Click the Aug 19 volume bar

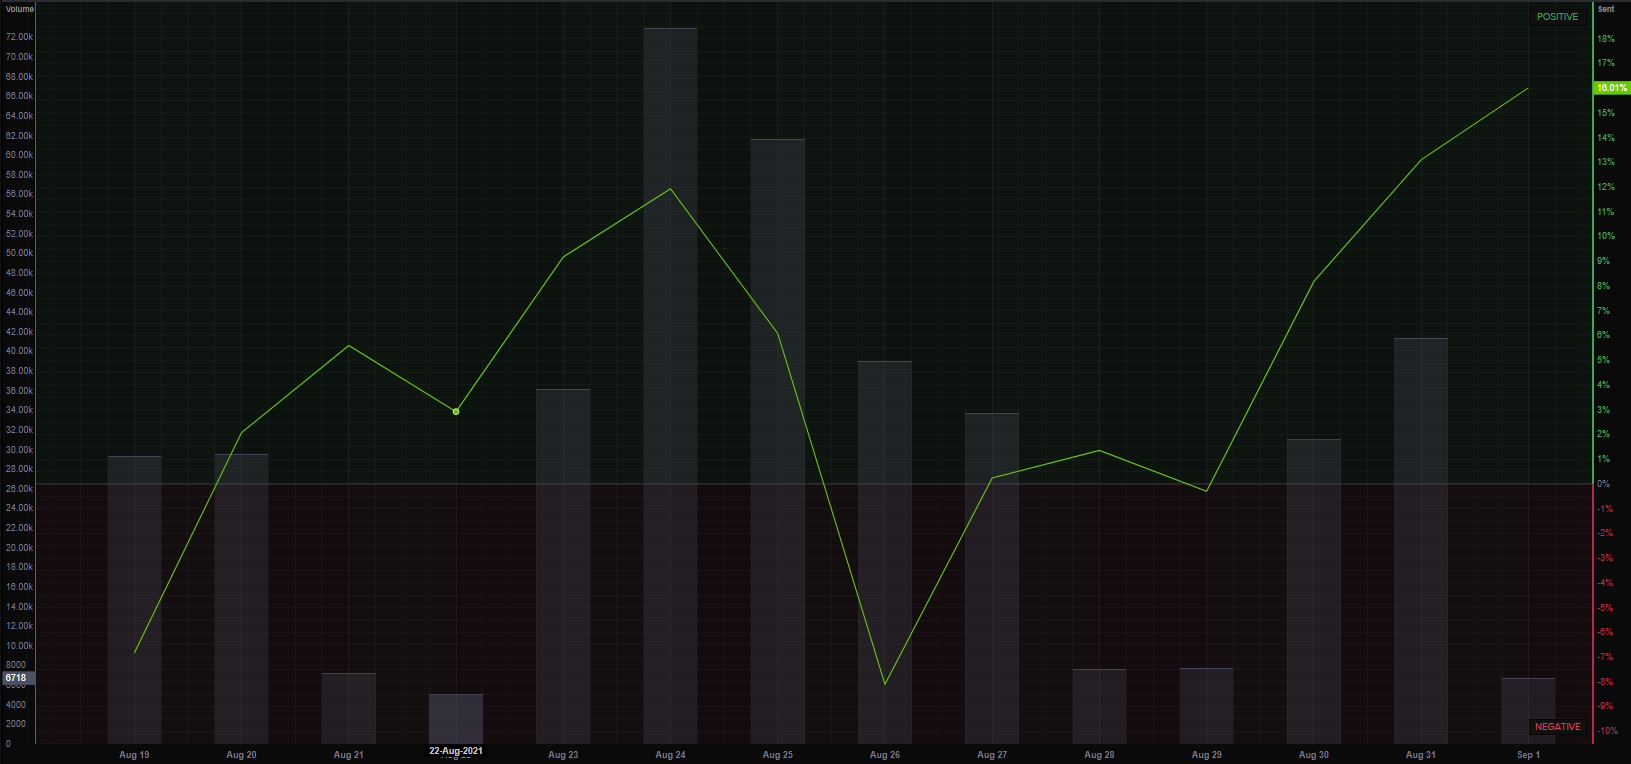[134, 600]
